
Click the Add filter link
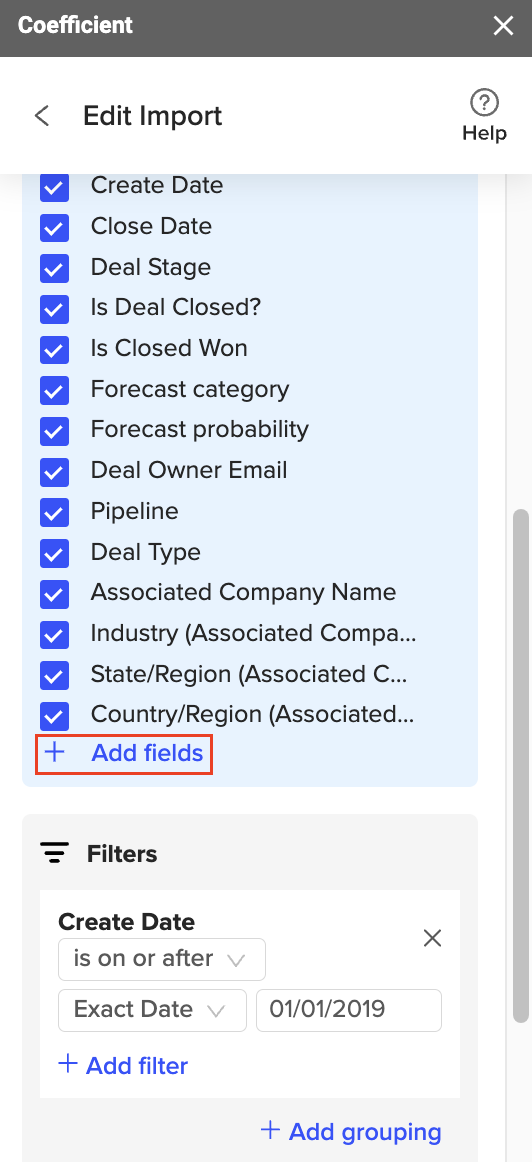tap(137, 1066)
